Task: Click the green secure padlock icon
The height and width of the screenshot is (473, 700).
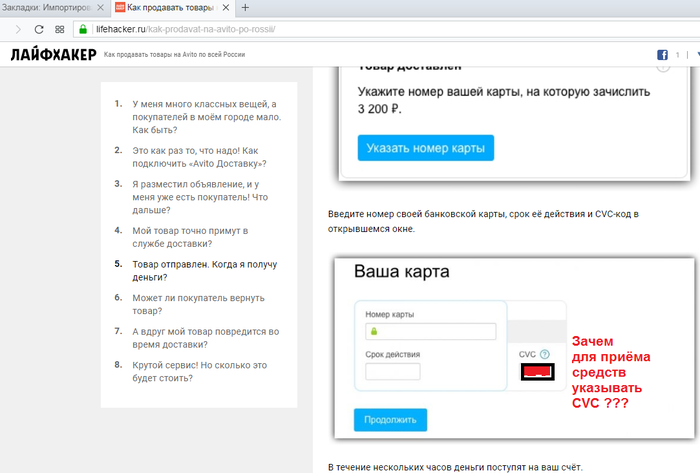Action: [83, 29]
